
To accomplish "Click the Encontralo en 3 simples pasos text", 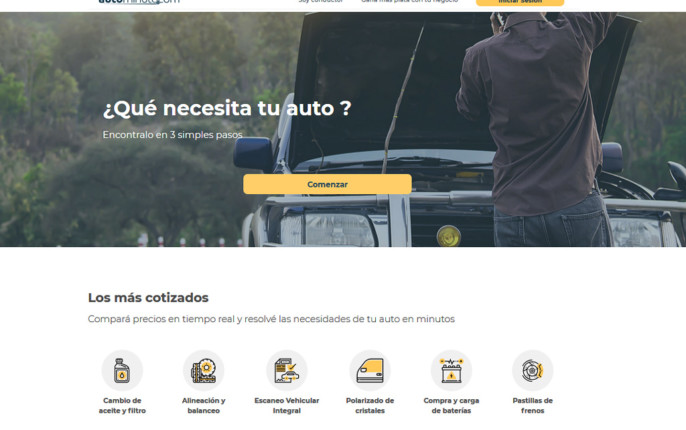I will pyautogui.click(x=172, y=135).
